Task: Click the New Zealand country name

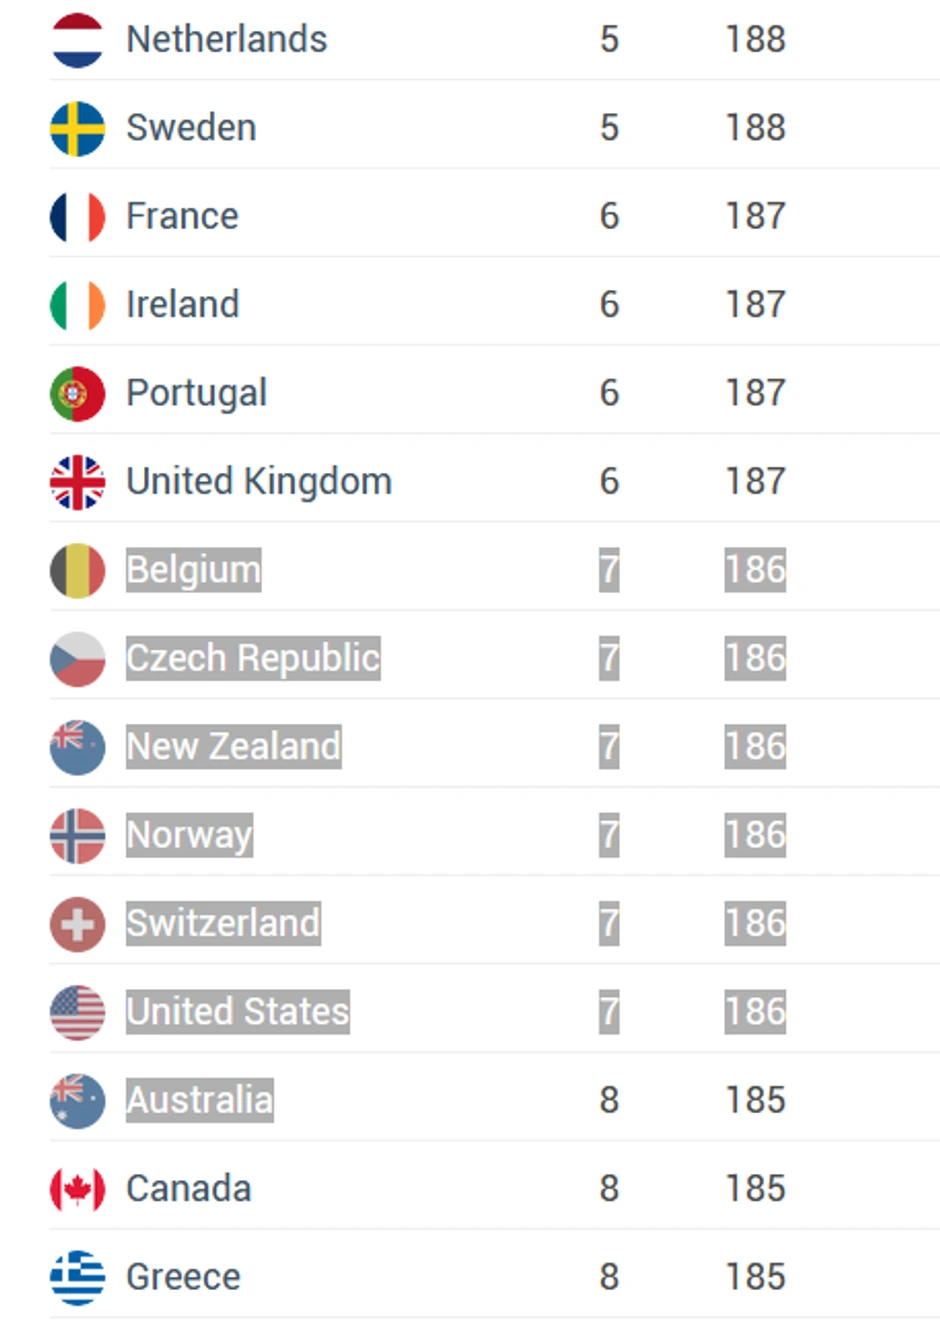Action: [x=233, y=747]
